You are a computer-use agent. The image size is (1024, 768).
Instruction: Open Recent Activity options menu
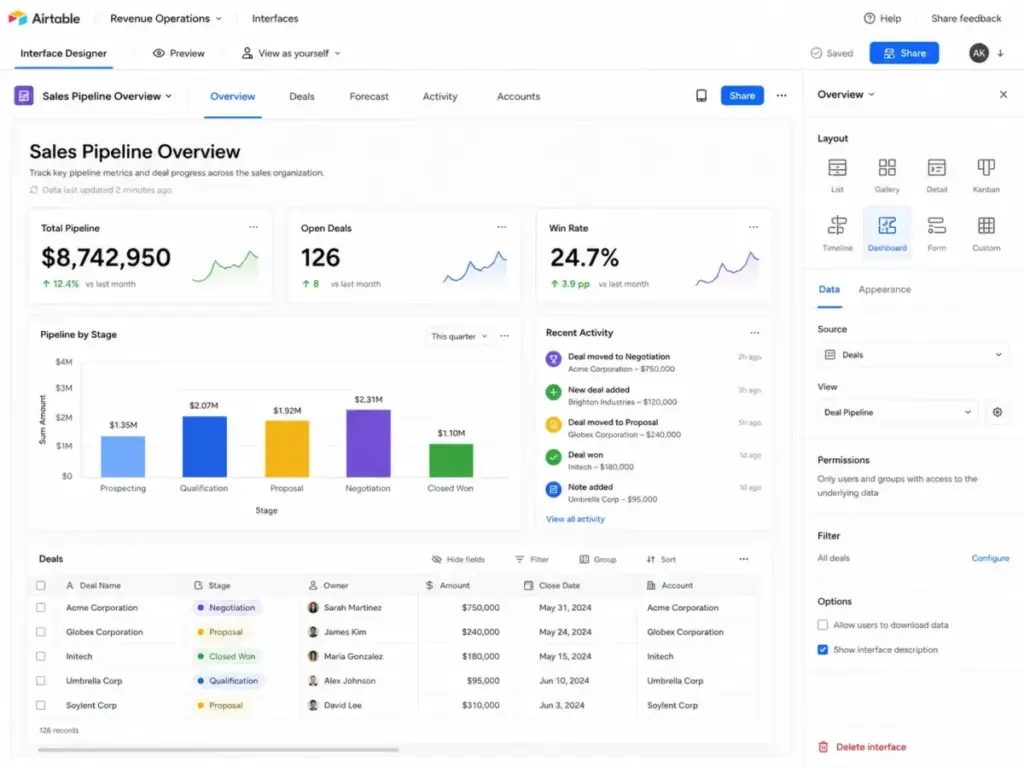click(754, 333)
